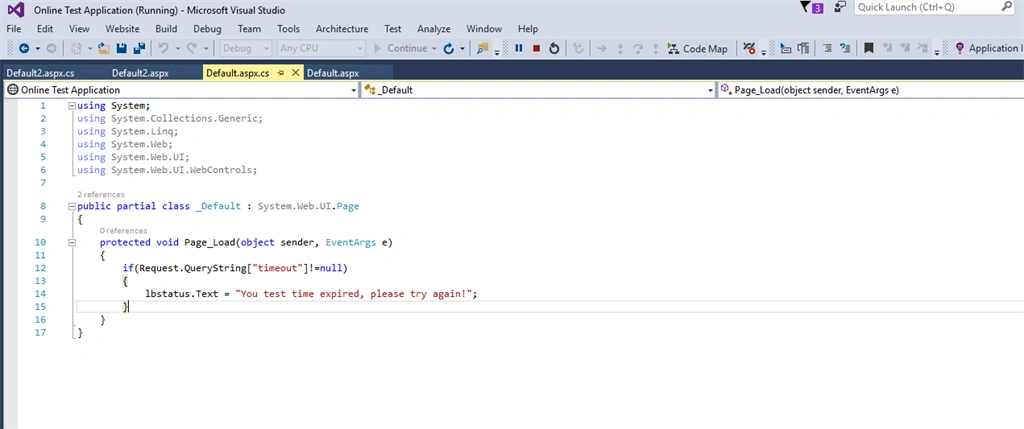Screen dimensions: 1024x429
Task: Open the Undo history dropdown arrow
Action: click(177, 48)
